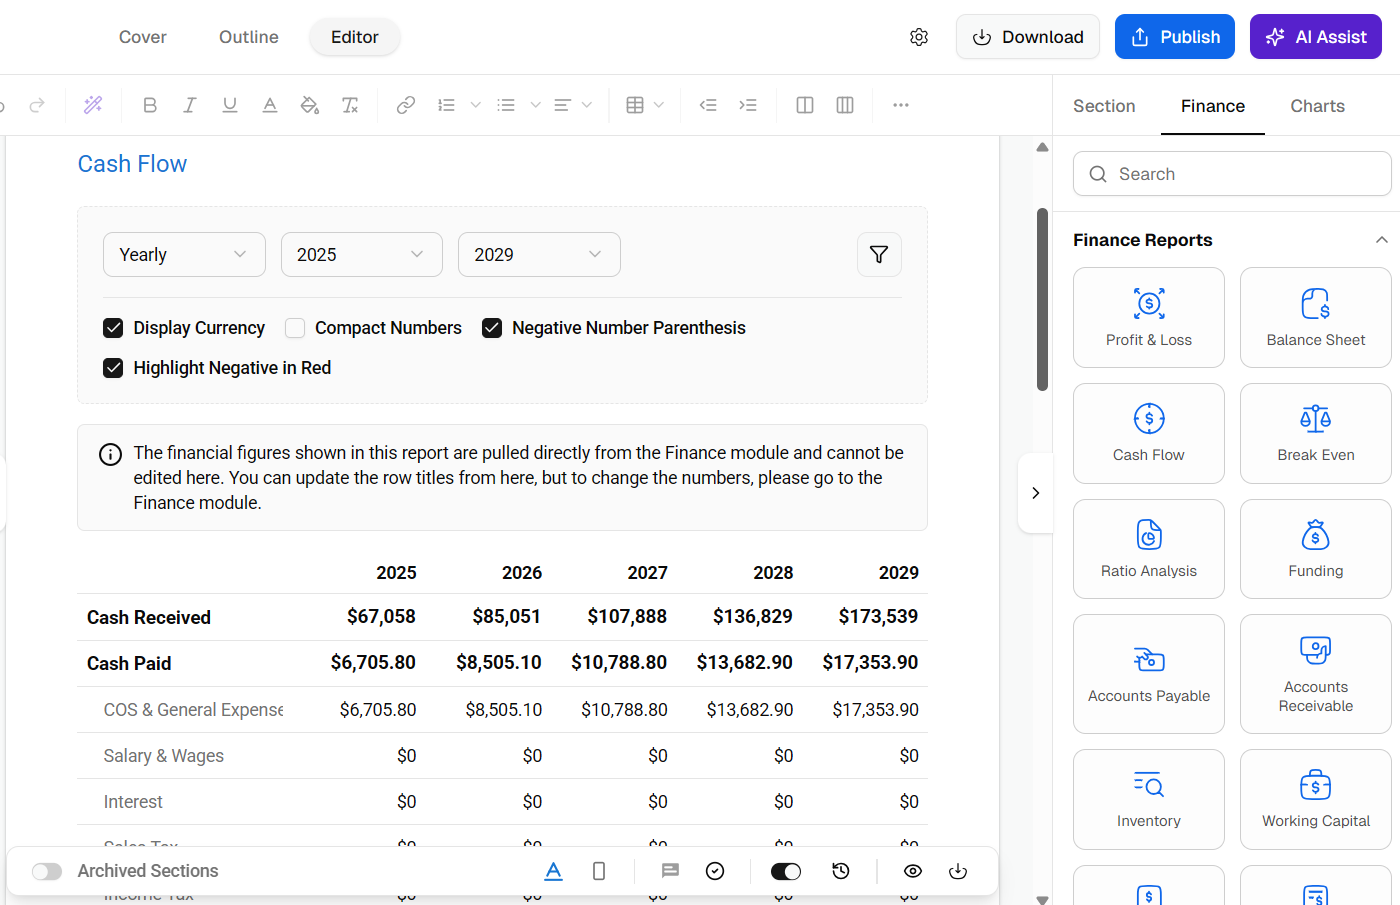Expand the alignment options arrow

587,105
